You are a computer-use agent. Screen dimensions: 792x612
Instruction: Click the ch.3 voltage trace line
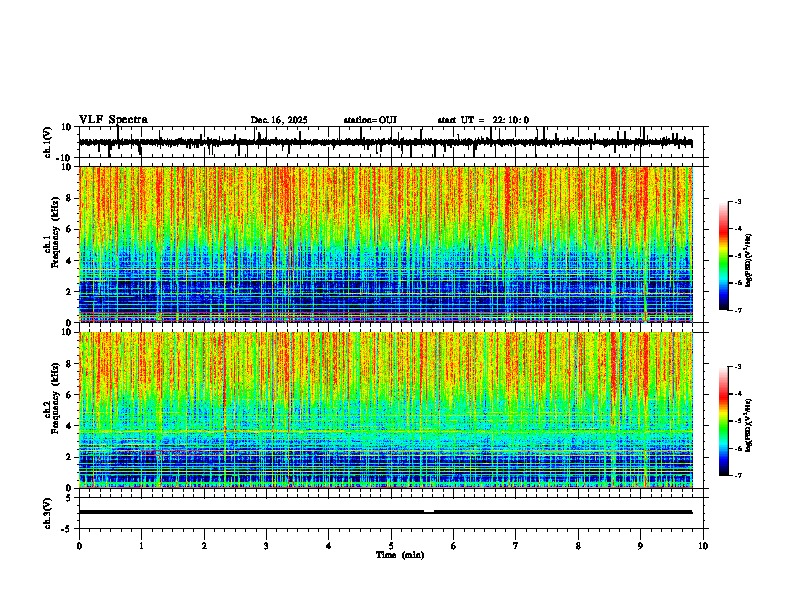(x=385, y=512)
